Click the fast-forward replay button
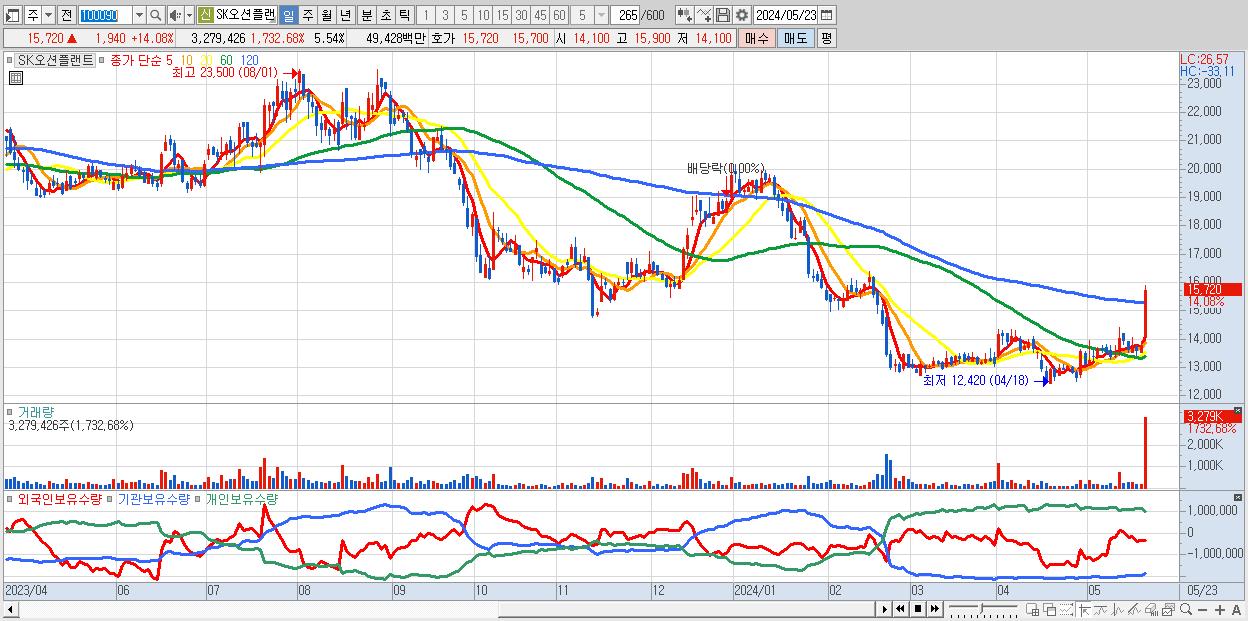Image resolution: width=1248 pixels, height=621 pixels. pyautogui.click(x=934, y=609)
